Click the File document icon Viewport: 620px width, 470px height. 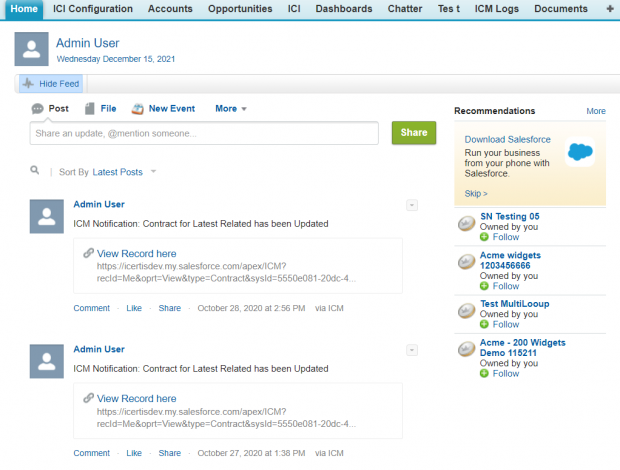coord(90,108)
